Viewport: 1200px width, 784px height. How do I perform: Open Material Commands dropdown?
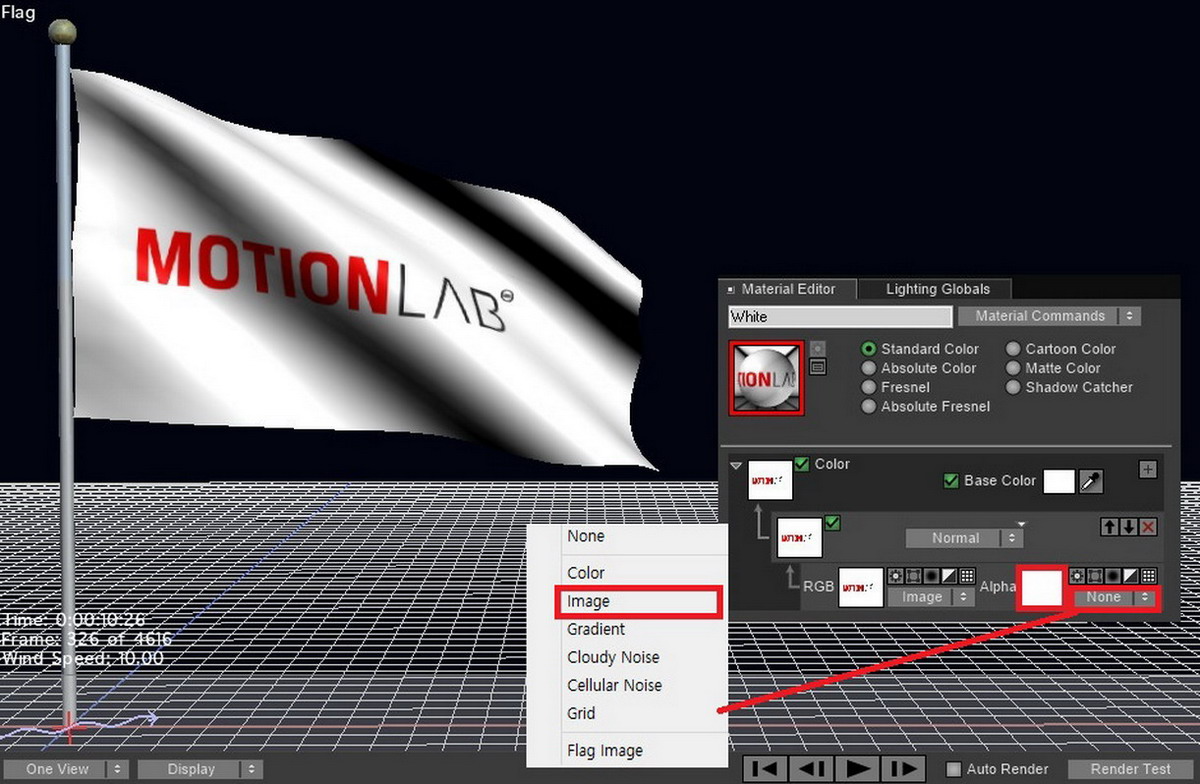pyautogui.click(x=1049, y=316)
